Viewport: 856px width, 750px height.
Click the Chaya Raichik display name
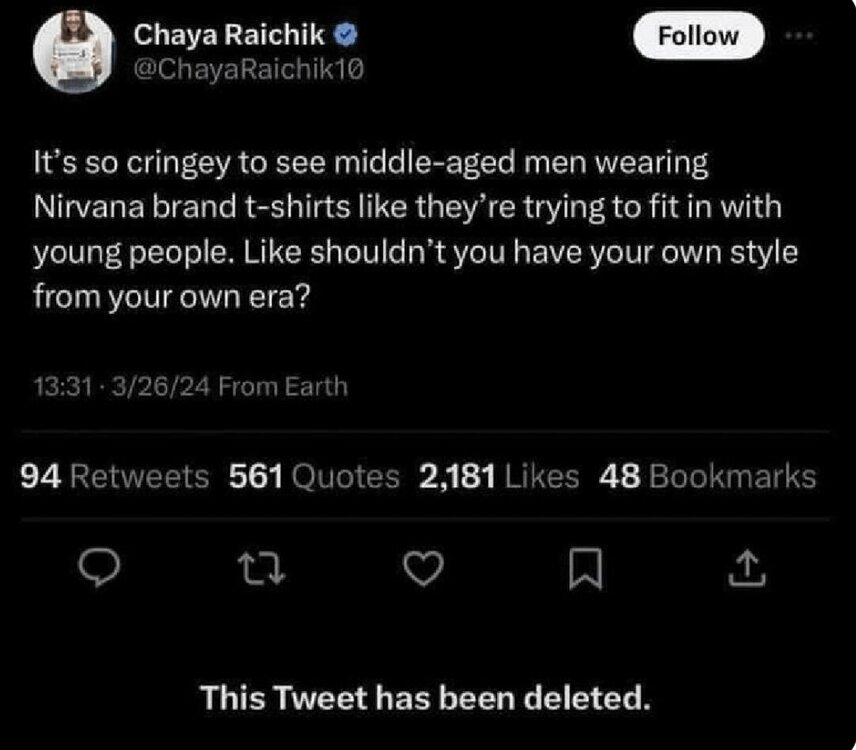[229, 35]
